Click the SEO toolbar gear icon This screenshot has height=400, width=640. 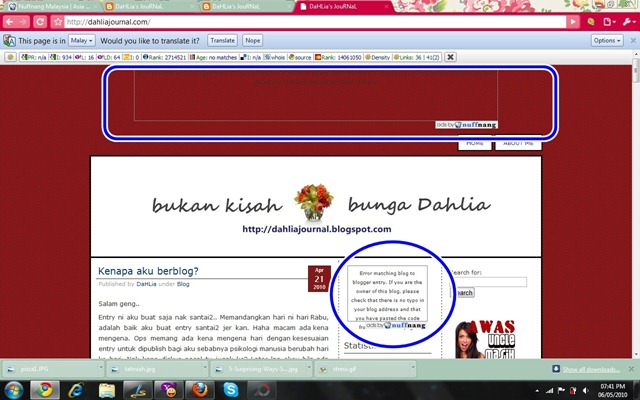coord(11,57)
